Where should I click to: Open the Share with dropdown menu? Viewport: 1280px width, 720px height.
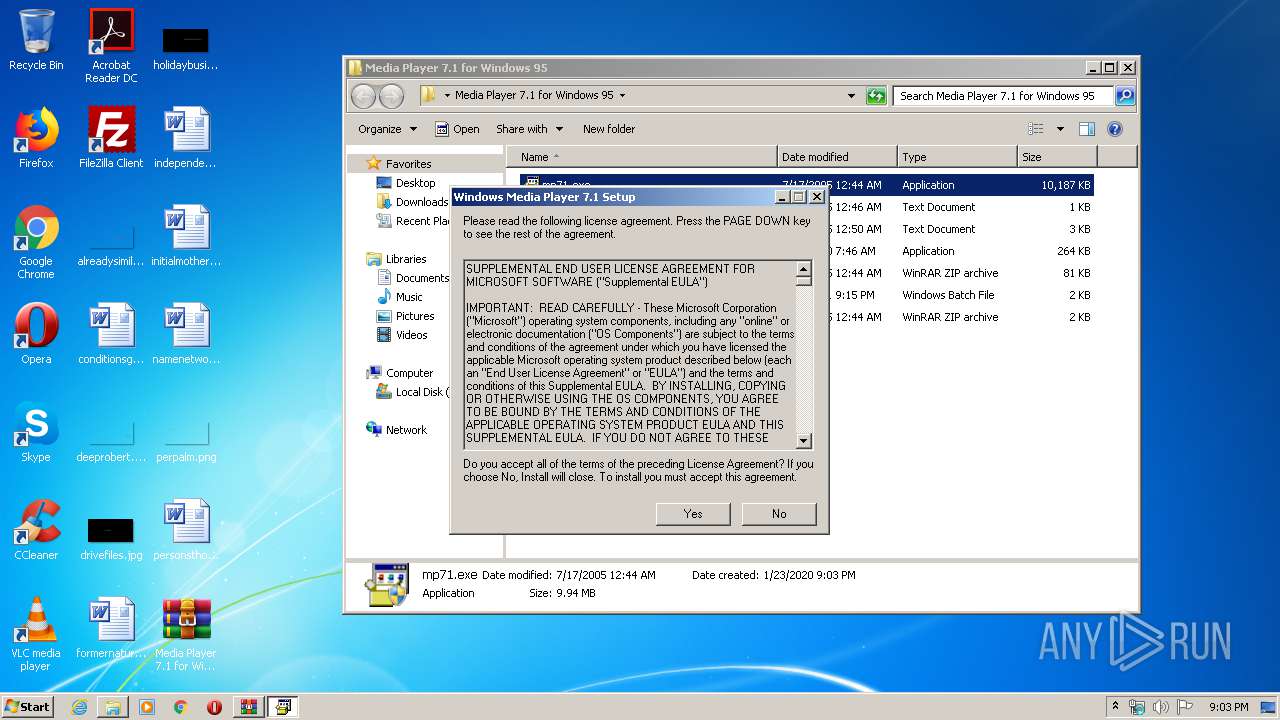point(529,129)
